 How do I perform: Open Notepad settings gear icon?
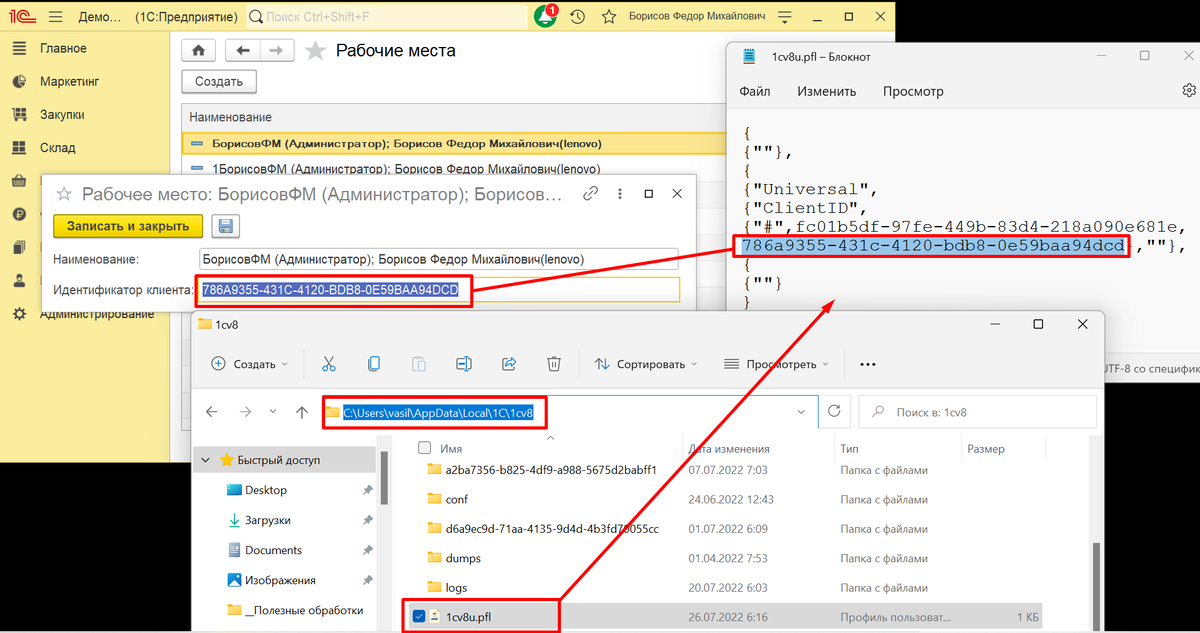pyautogui.click(x=1189, y=91)
